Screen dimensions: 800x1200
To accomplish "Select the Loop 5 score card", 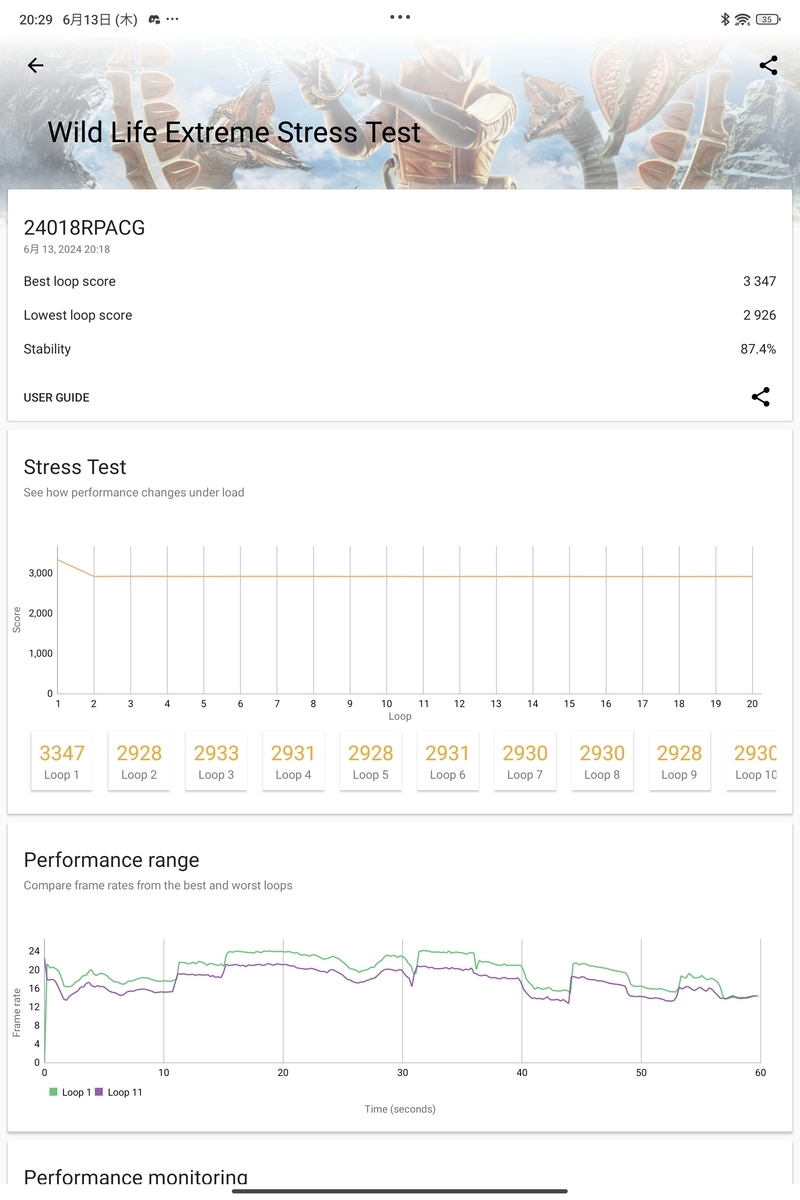I will [x=370, y=761].
